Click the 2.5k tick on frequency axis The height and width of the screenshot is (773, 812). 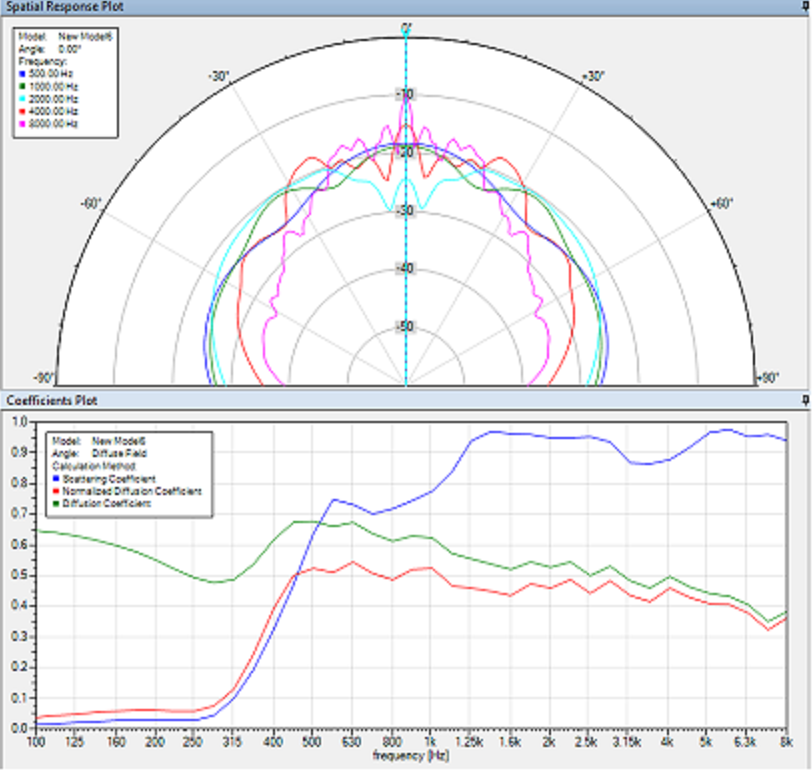click(x=586, y=742)
